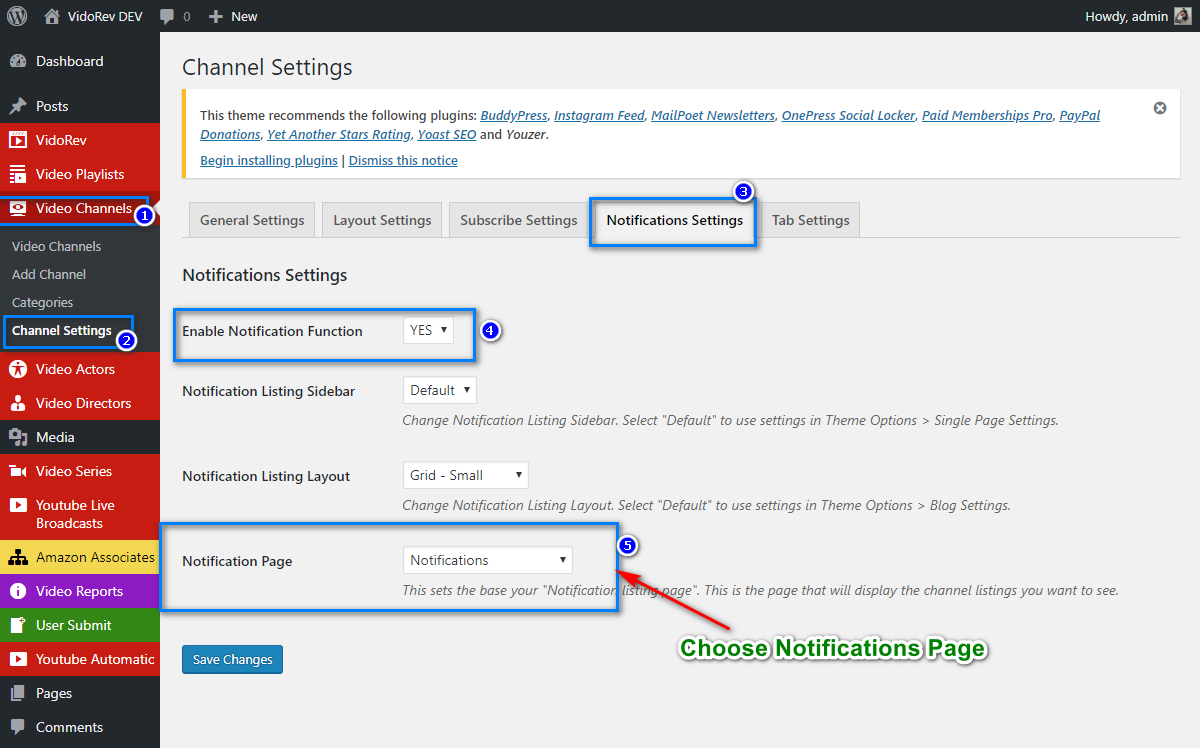Click the admin avatar in top bar
The width and height of the screenshot is (1200, 748).
(x=1182, y=16)
